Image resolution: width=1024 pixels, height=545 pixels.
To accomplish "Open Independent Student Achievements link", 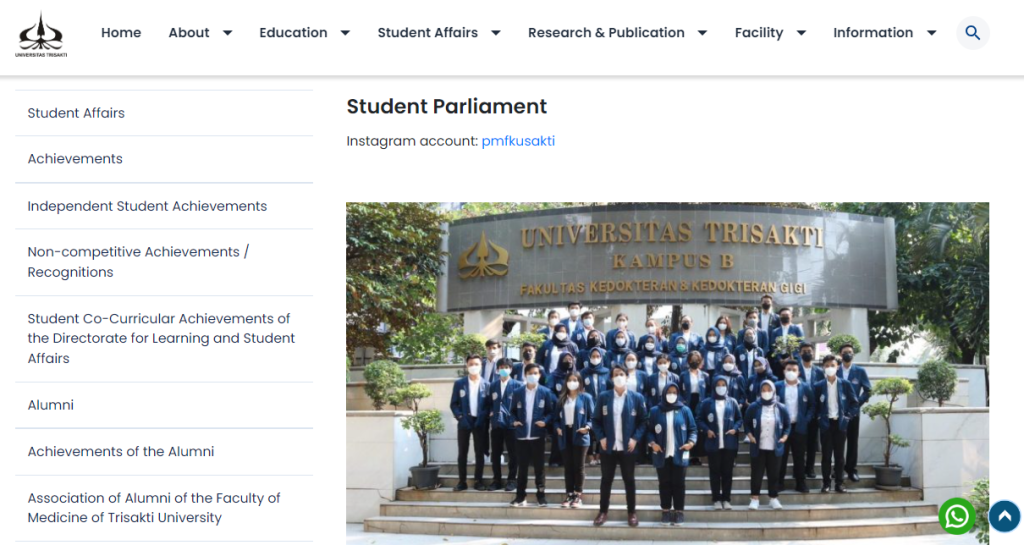I will (x=164, y=206).
